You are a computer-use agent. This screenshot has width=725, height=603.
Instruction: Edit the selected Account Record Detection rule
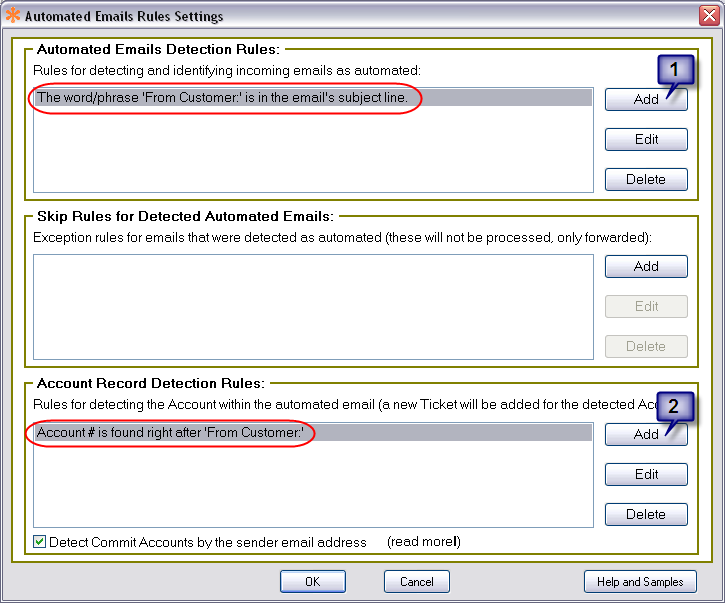click(x=646, y=474)
